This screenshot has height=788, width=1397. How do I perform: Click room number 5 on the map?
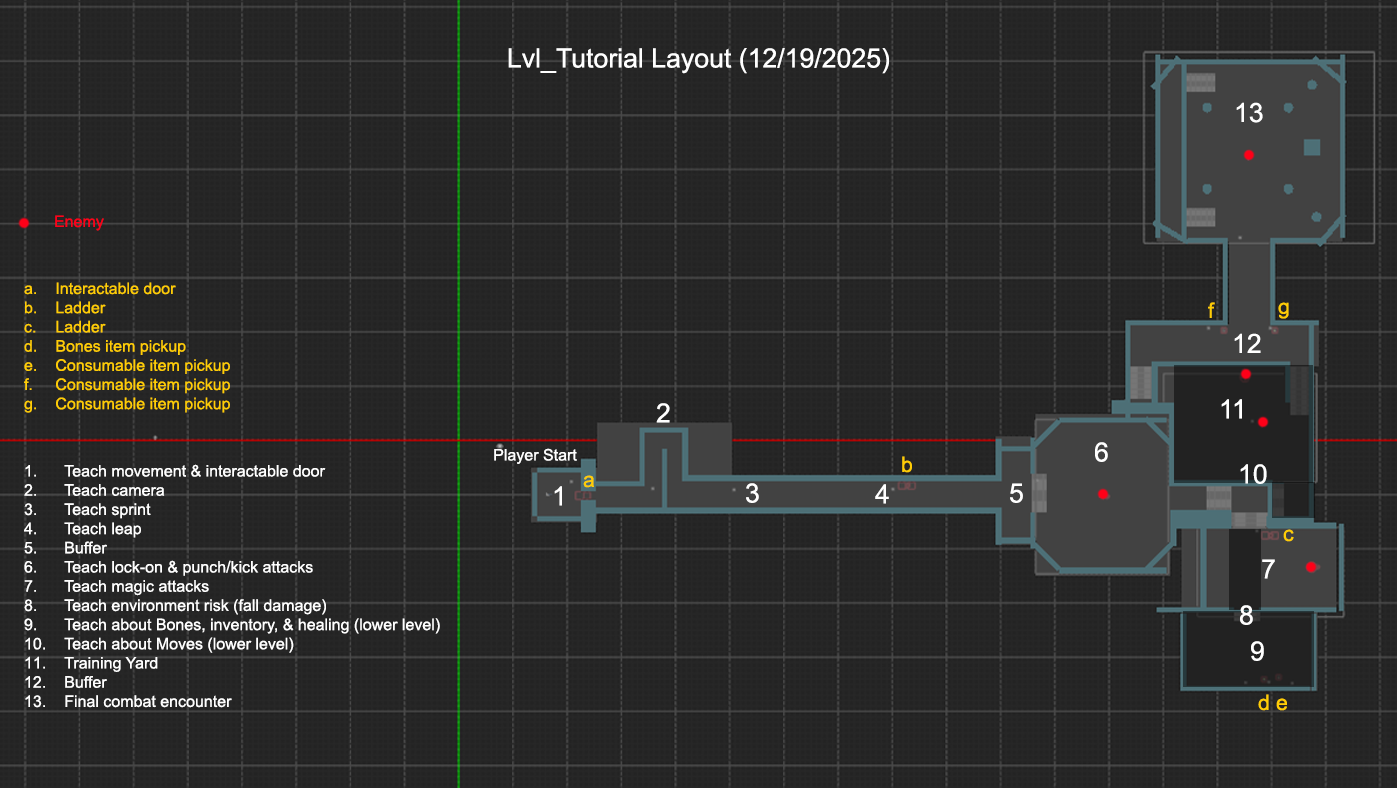tap(1016, 493)
